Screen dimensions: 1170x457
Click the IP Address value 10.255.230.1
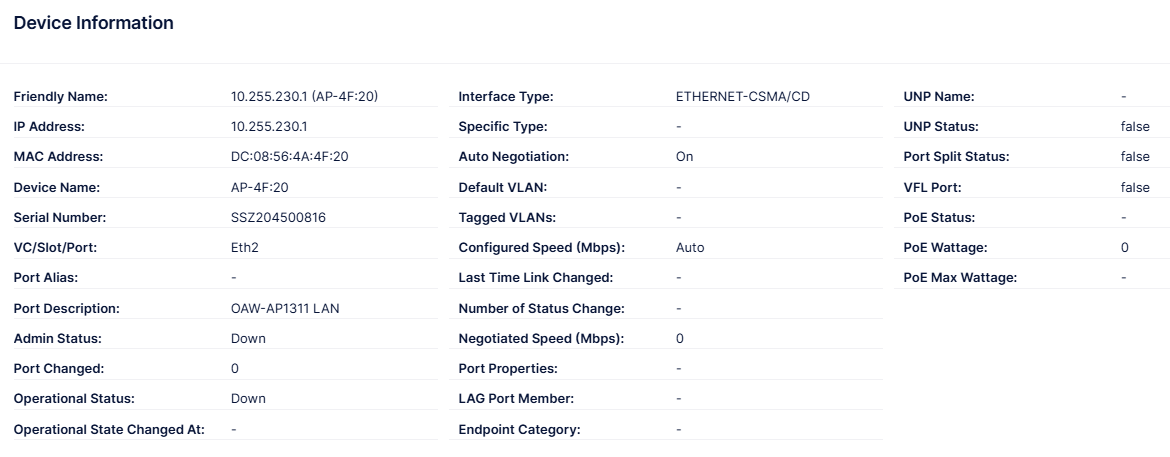pos(269,127)
